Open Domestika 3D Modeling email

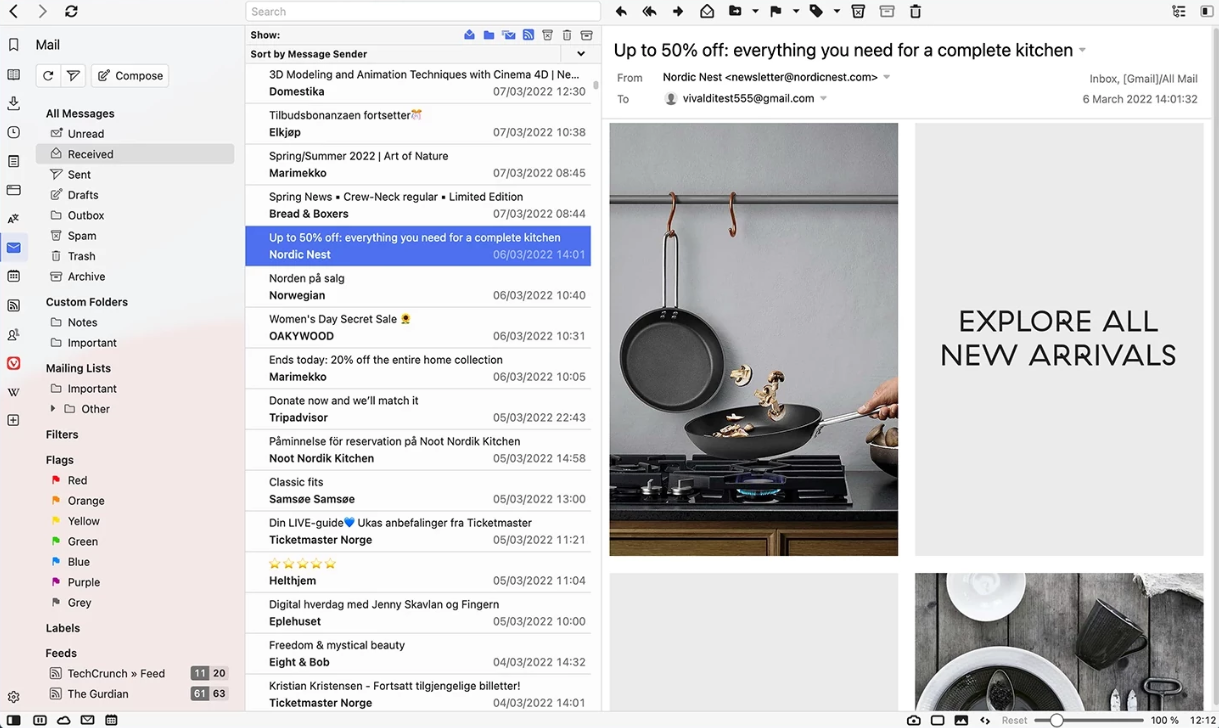pos(418,83)
